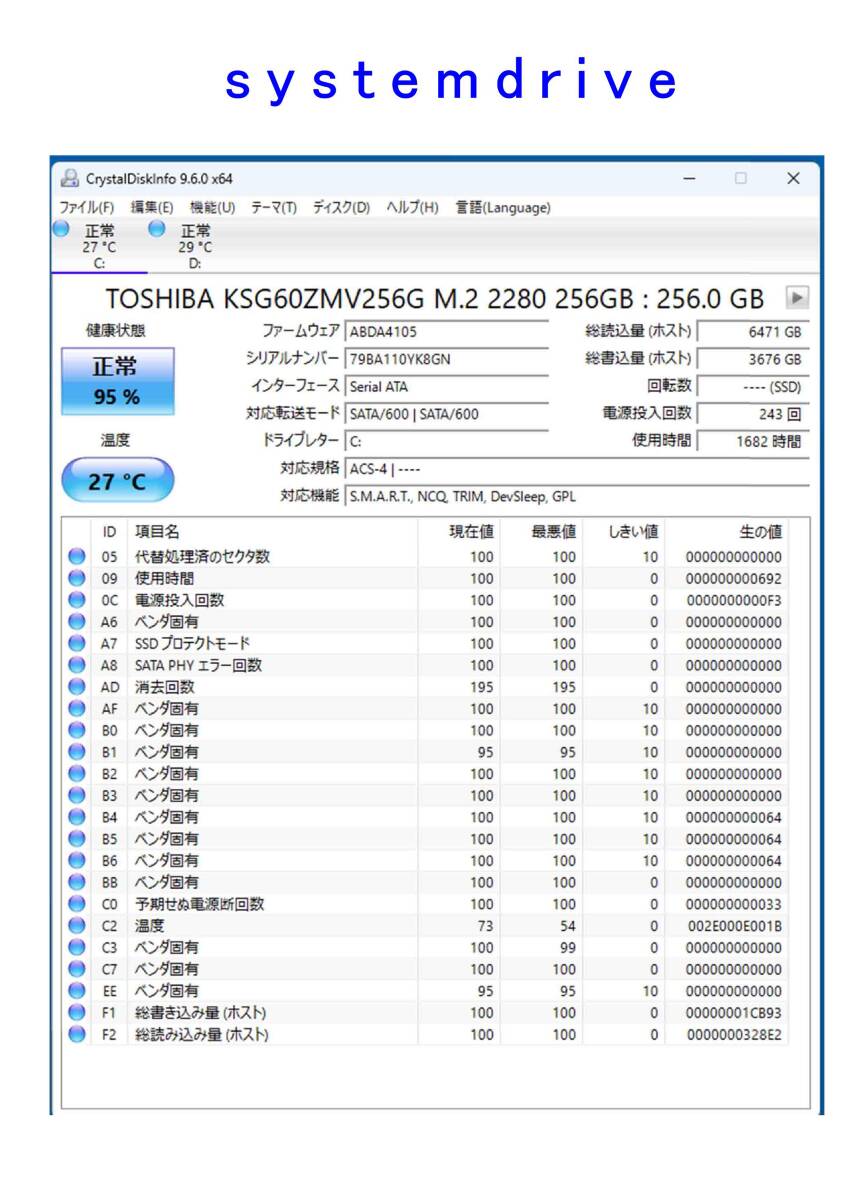Screen dimensions: 849x1200
Task: Open the ファイル(F) menu
Action: (x=86, y=207)
